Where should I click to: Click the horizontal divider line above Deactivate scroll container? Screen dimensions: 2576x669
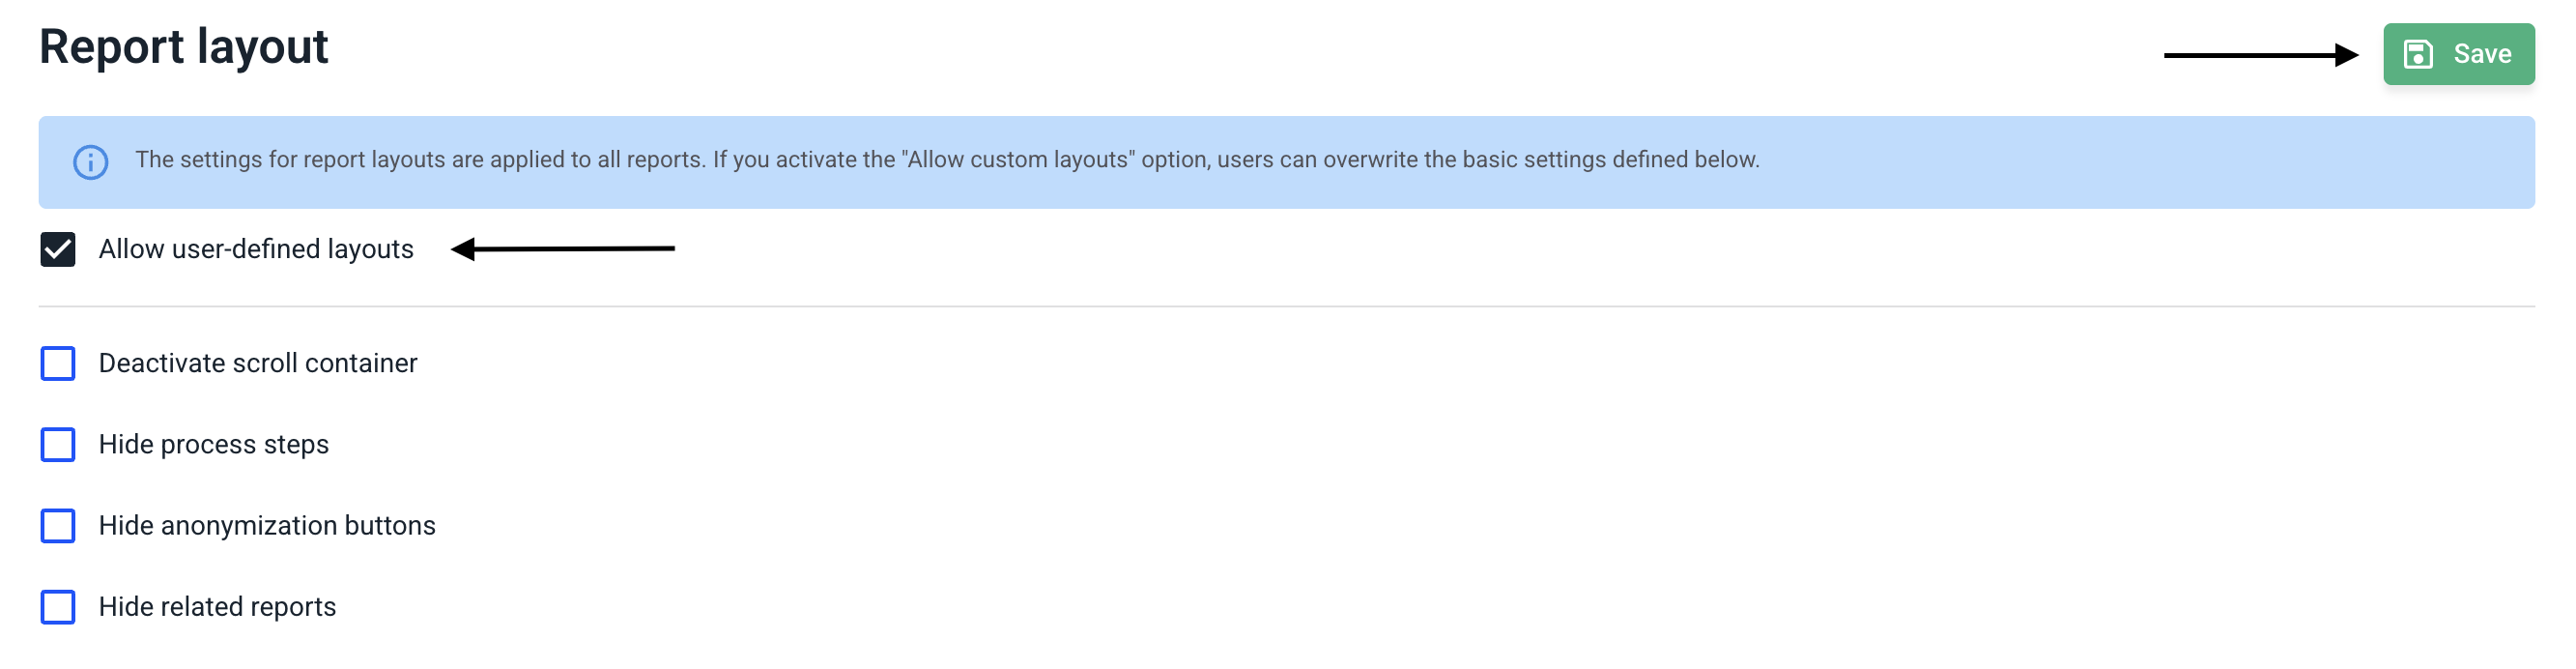pos(1286,306)
